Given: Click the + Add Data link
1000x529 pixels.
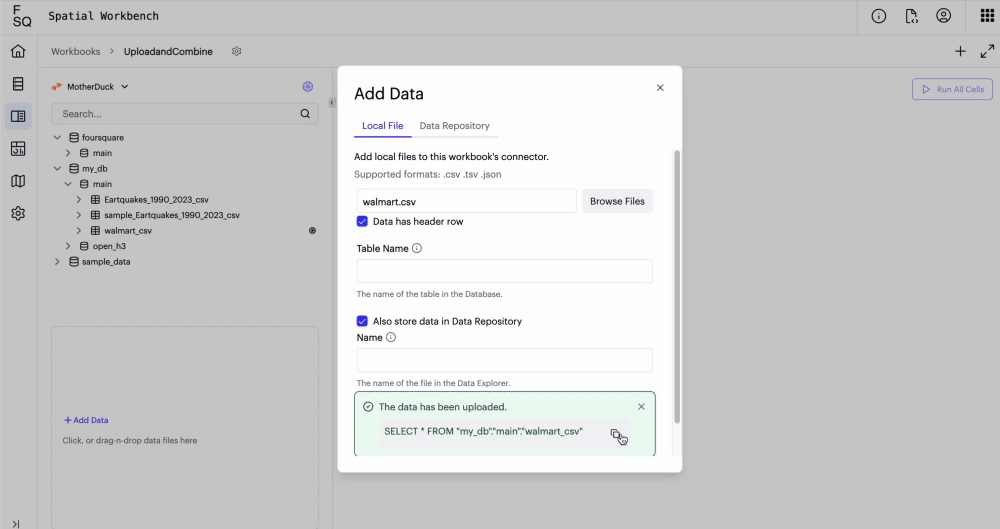Looking at the screenshot, I should (86, 420).
